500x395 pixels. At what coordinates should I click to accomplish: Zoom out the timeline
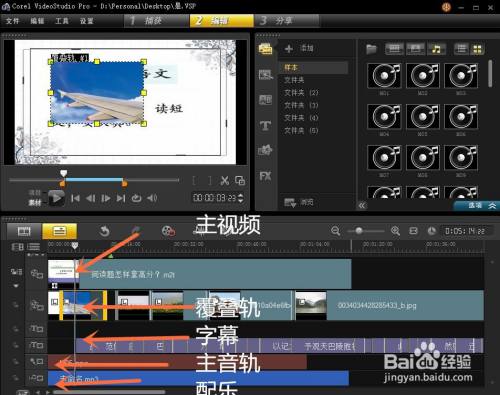coord(336,231)
